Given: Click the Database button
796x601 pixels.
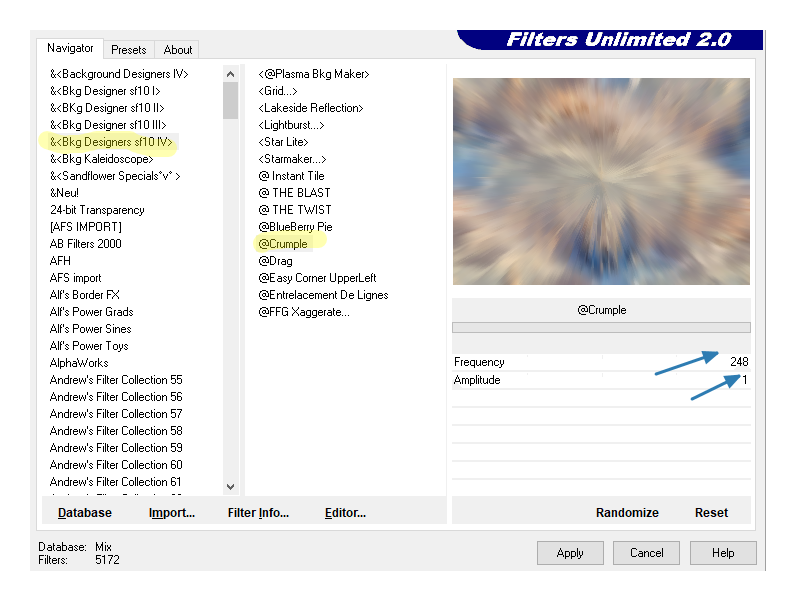Looking at the screenshot, I should 85,513.
